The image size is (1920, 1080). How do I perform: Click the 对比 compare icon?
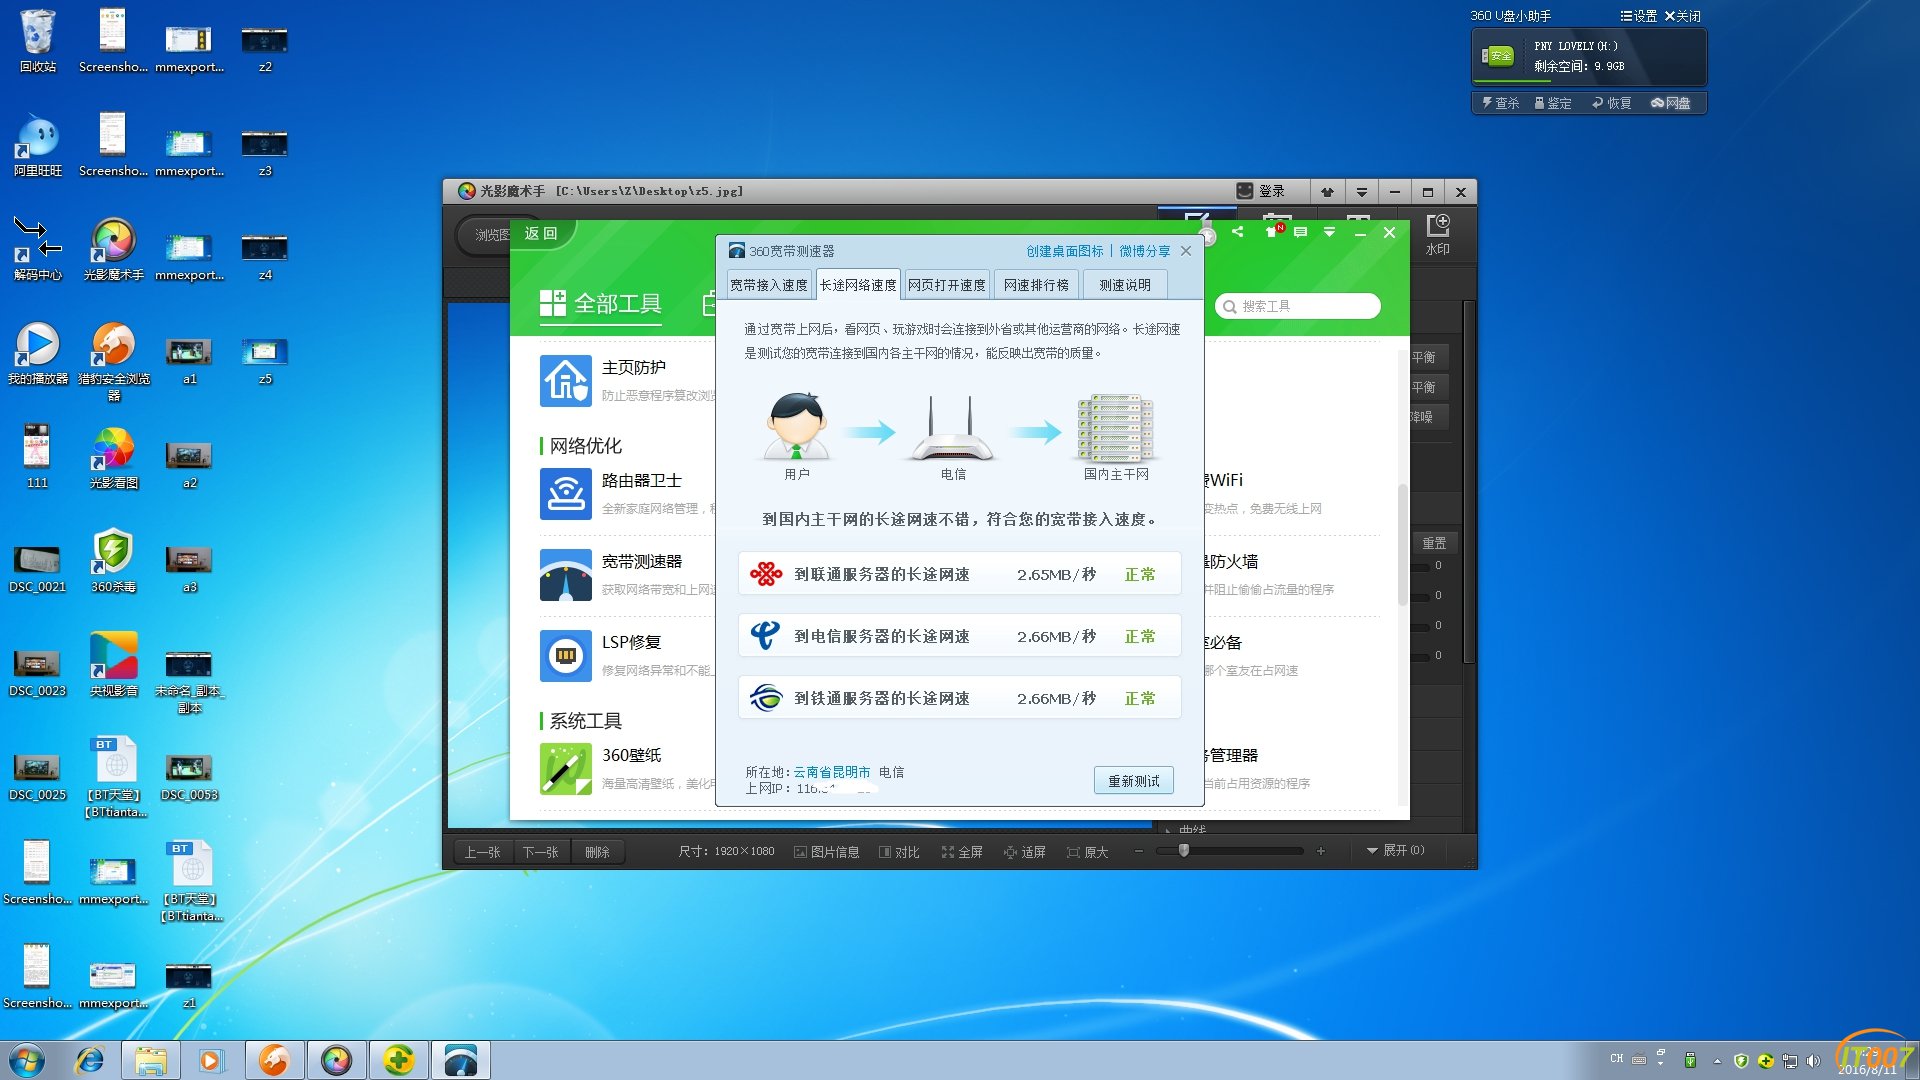899,852
